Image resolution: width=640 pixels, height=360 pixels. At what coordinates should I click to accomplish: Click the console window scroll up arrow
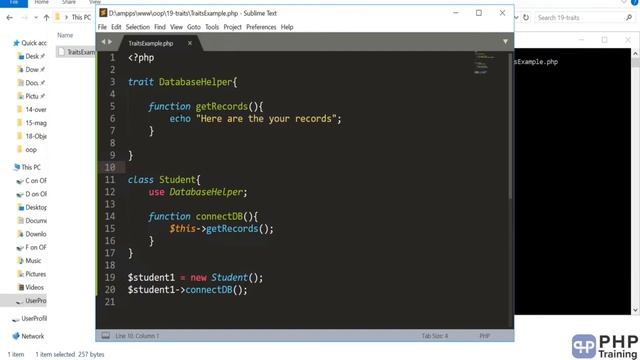[x=635, y=53]
